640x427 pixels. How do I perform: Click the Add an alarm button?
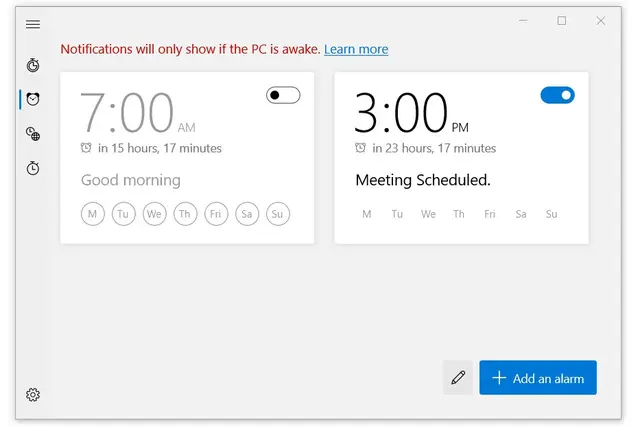click(x=538, y=378)
